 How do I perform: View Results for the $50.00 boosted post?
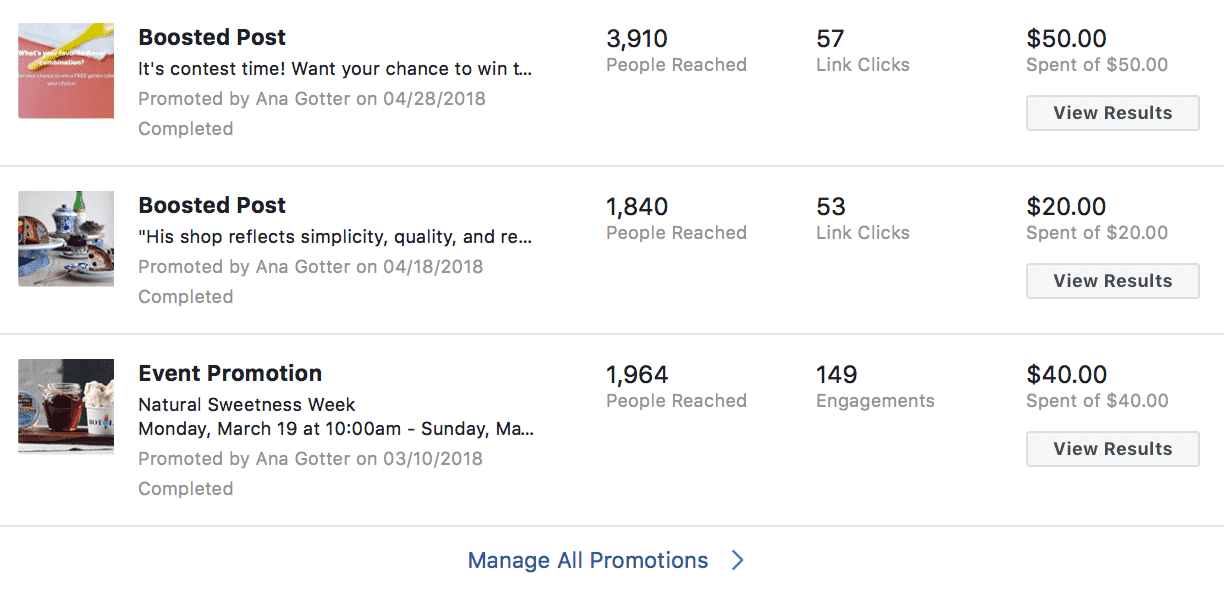pos(1112,113)
